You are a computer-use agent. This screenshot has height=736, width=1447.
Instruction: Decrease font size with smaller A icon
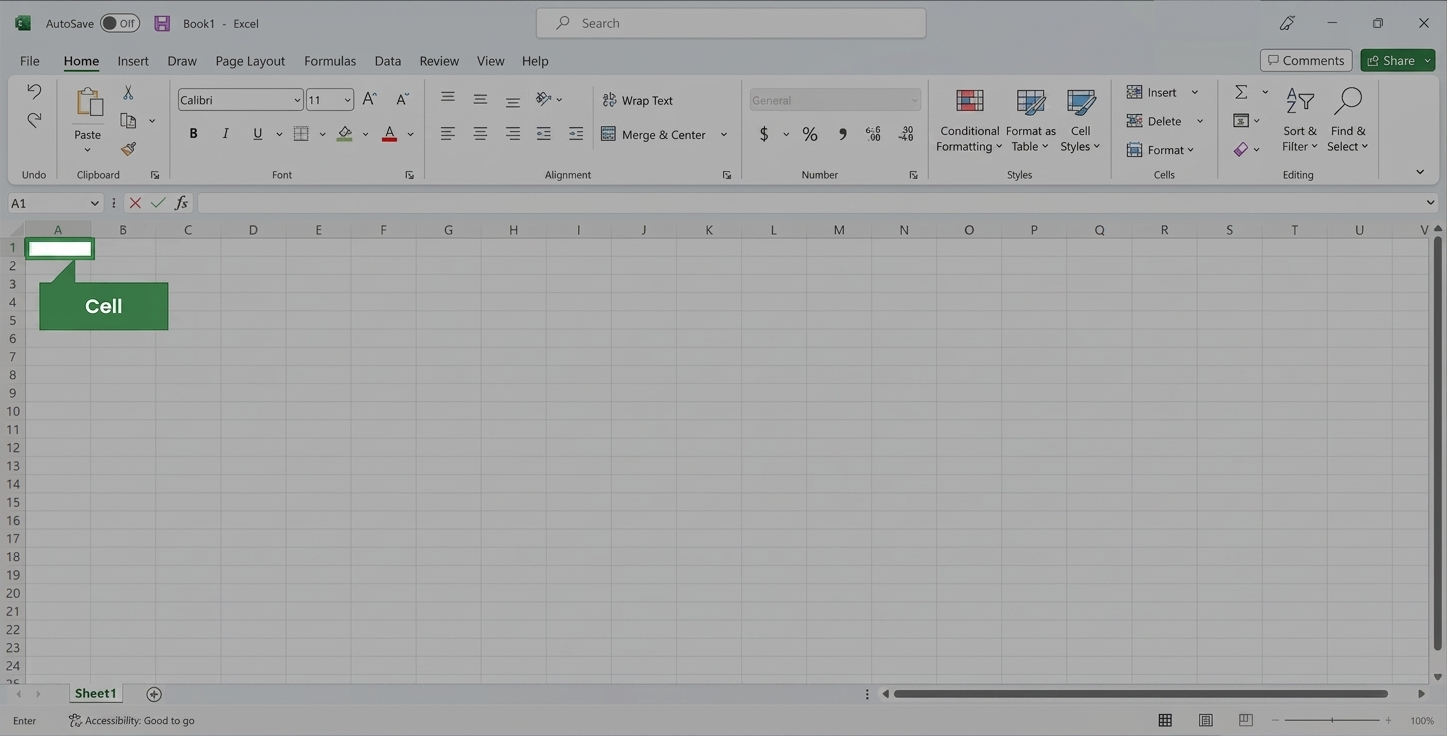point(402,99)
